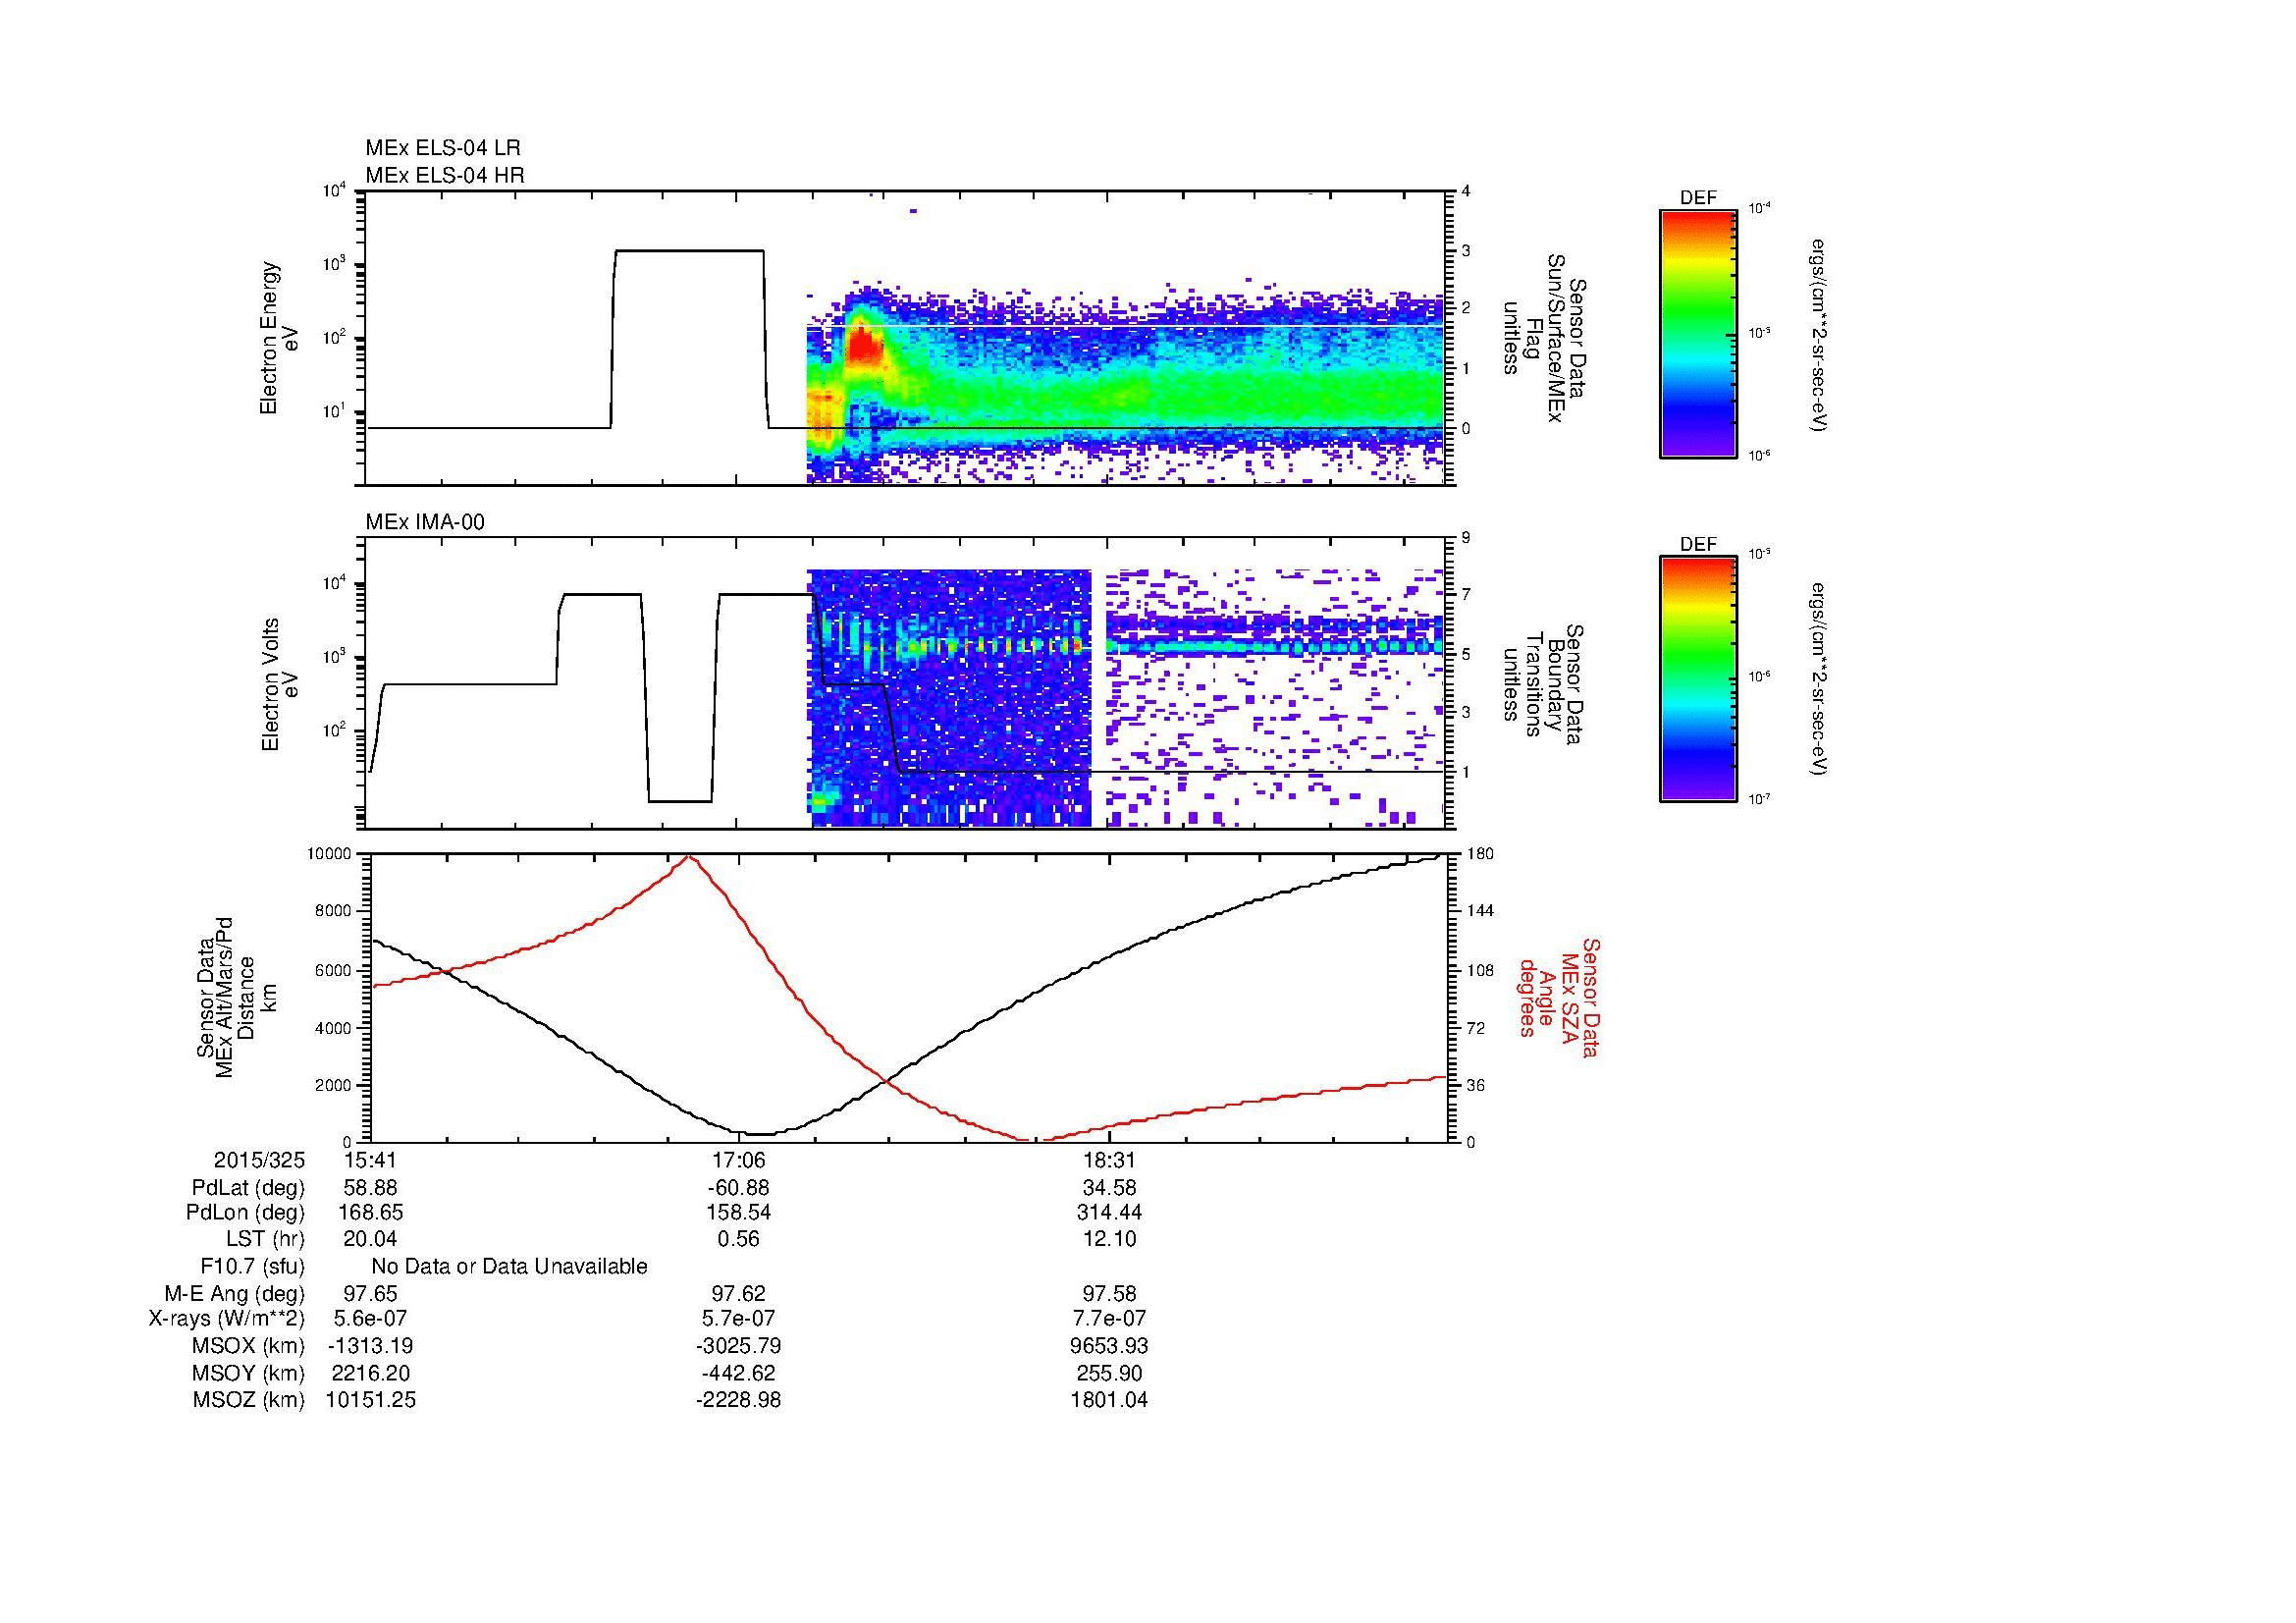Select the top DEF color bar
This screenshot has height=1623, width=2296.
(1698, 333)
